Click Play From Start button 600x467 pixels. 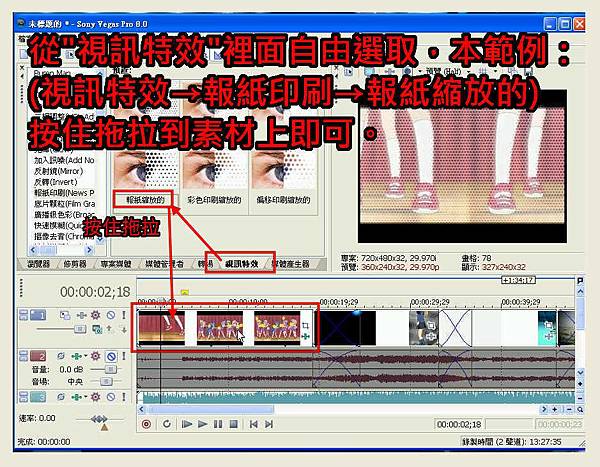coord(187,424)
